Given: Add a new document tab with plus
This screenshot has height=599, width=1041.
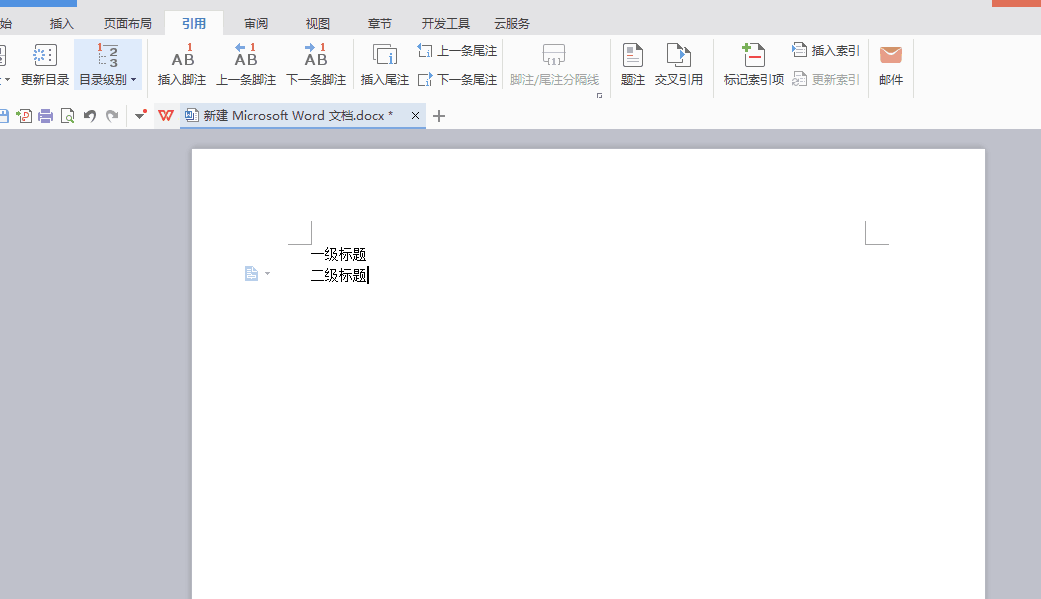Looking at the screenshot, I should click(x=439, y=116).
